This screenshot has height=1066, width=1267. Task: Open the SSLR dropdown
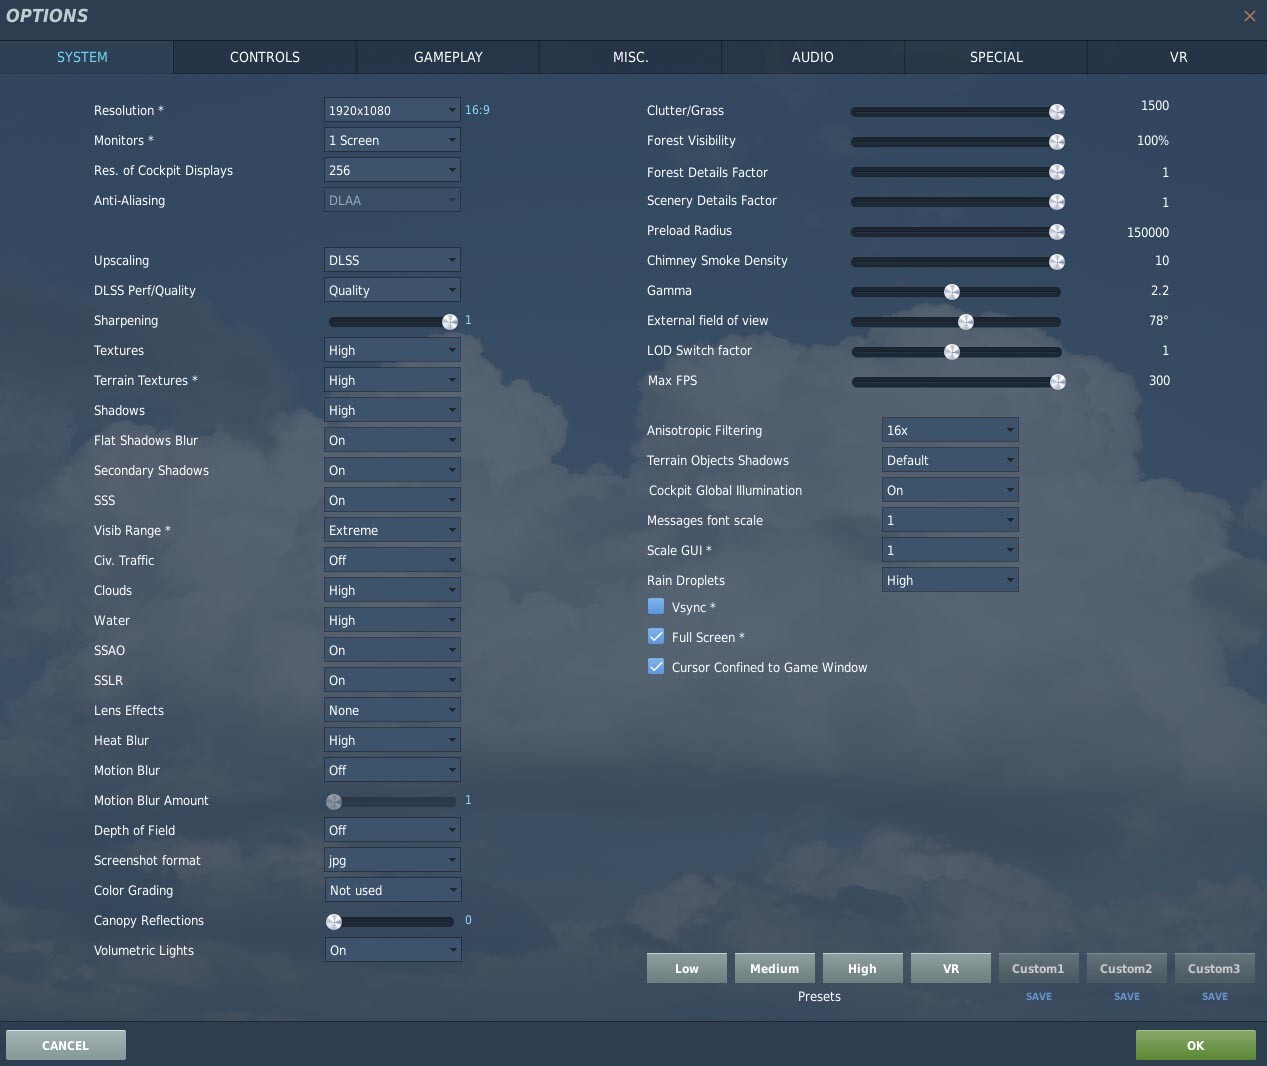pos(392,680)
